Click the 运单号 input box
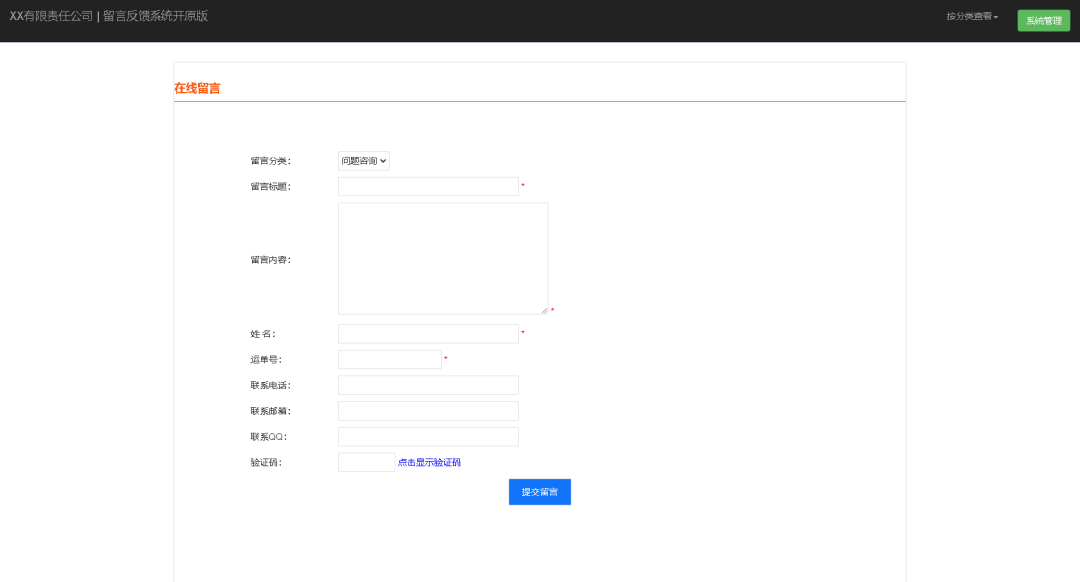This screenshot has height=582, width=1080. tap(389, 360)
